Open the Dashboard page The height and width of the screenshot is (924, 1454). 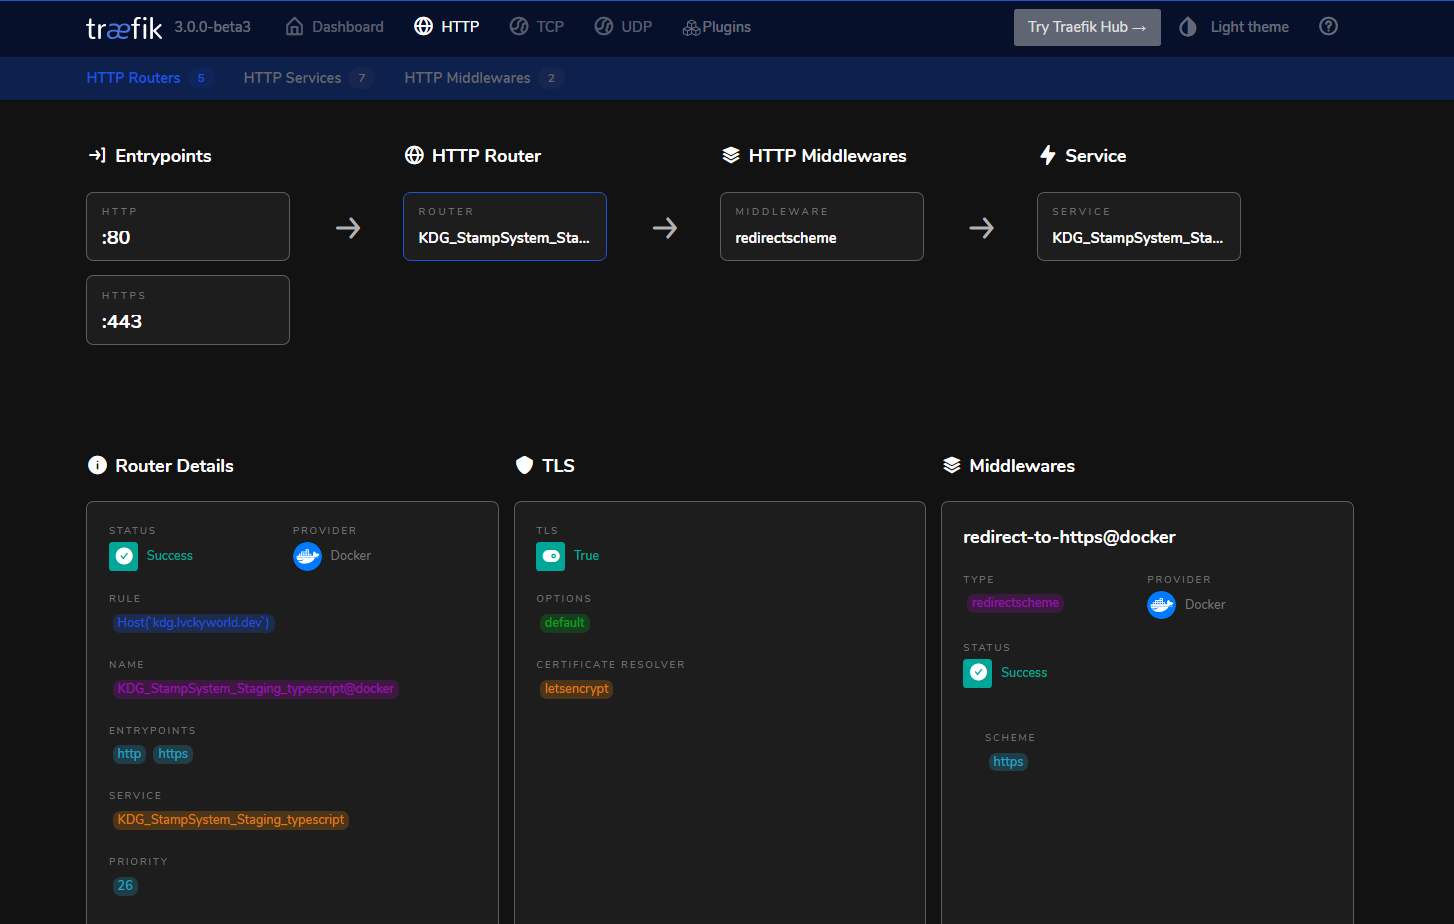click(x=335, y=27)
